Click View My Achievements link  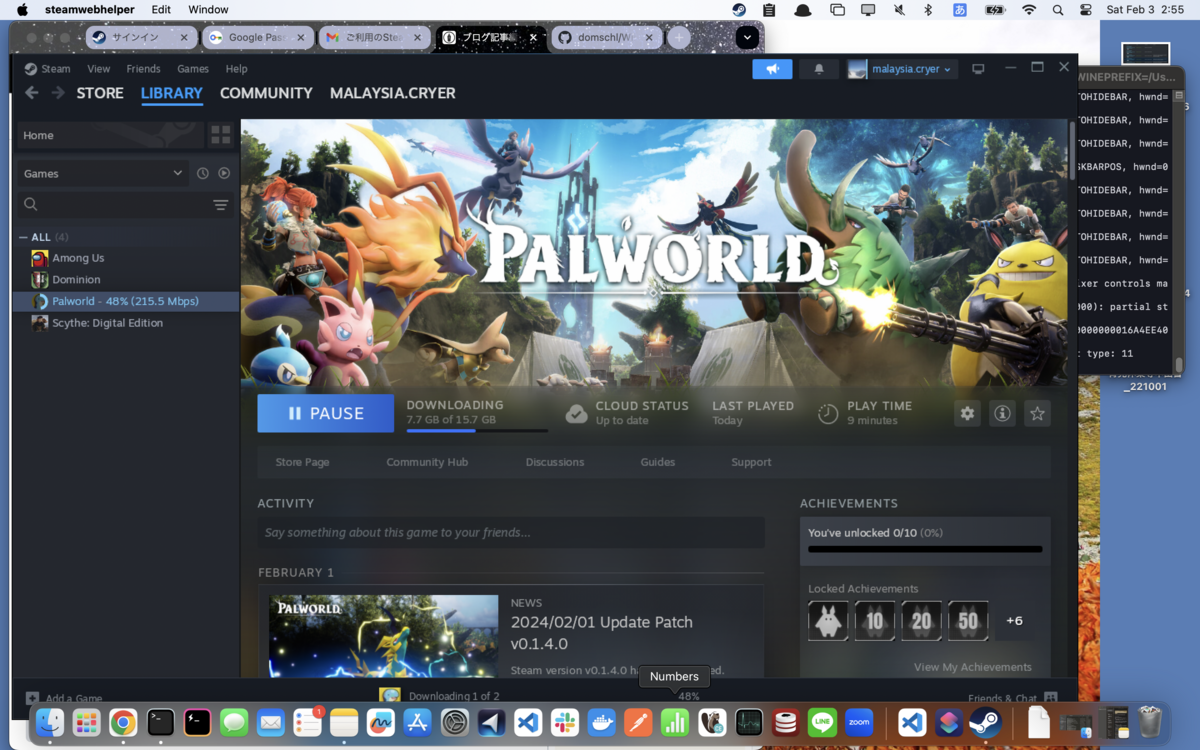click(973, 667)
